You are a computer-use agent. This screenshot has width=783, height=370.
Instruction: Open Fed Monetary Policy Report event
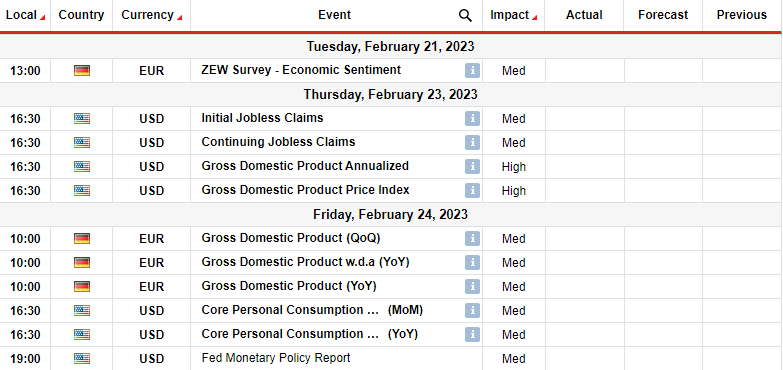pyautogui.click(x=276, y=358)
